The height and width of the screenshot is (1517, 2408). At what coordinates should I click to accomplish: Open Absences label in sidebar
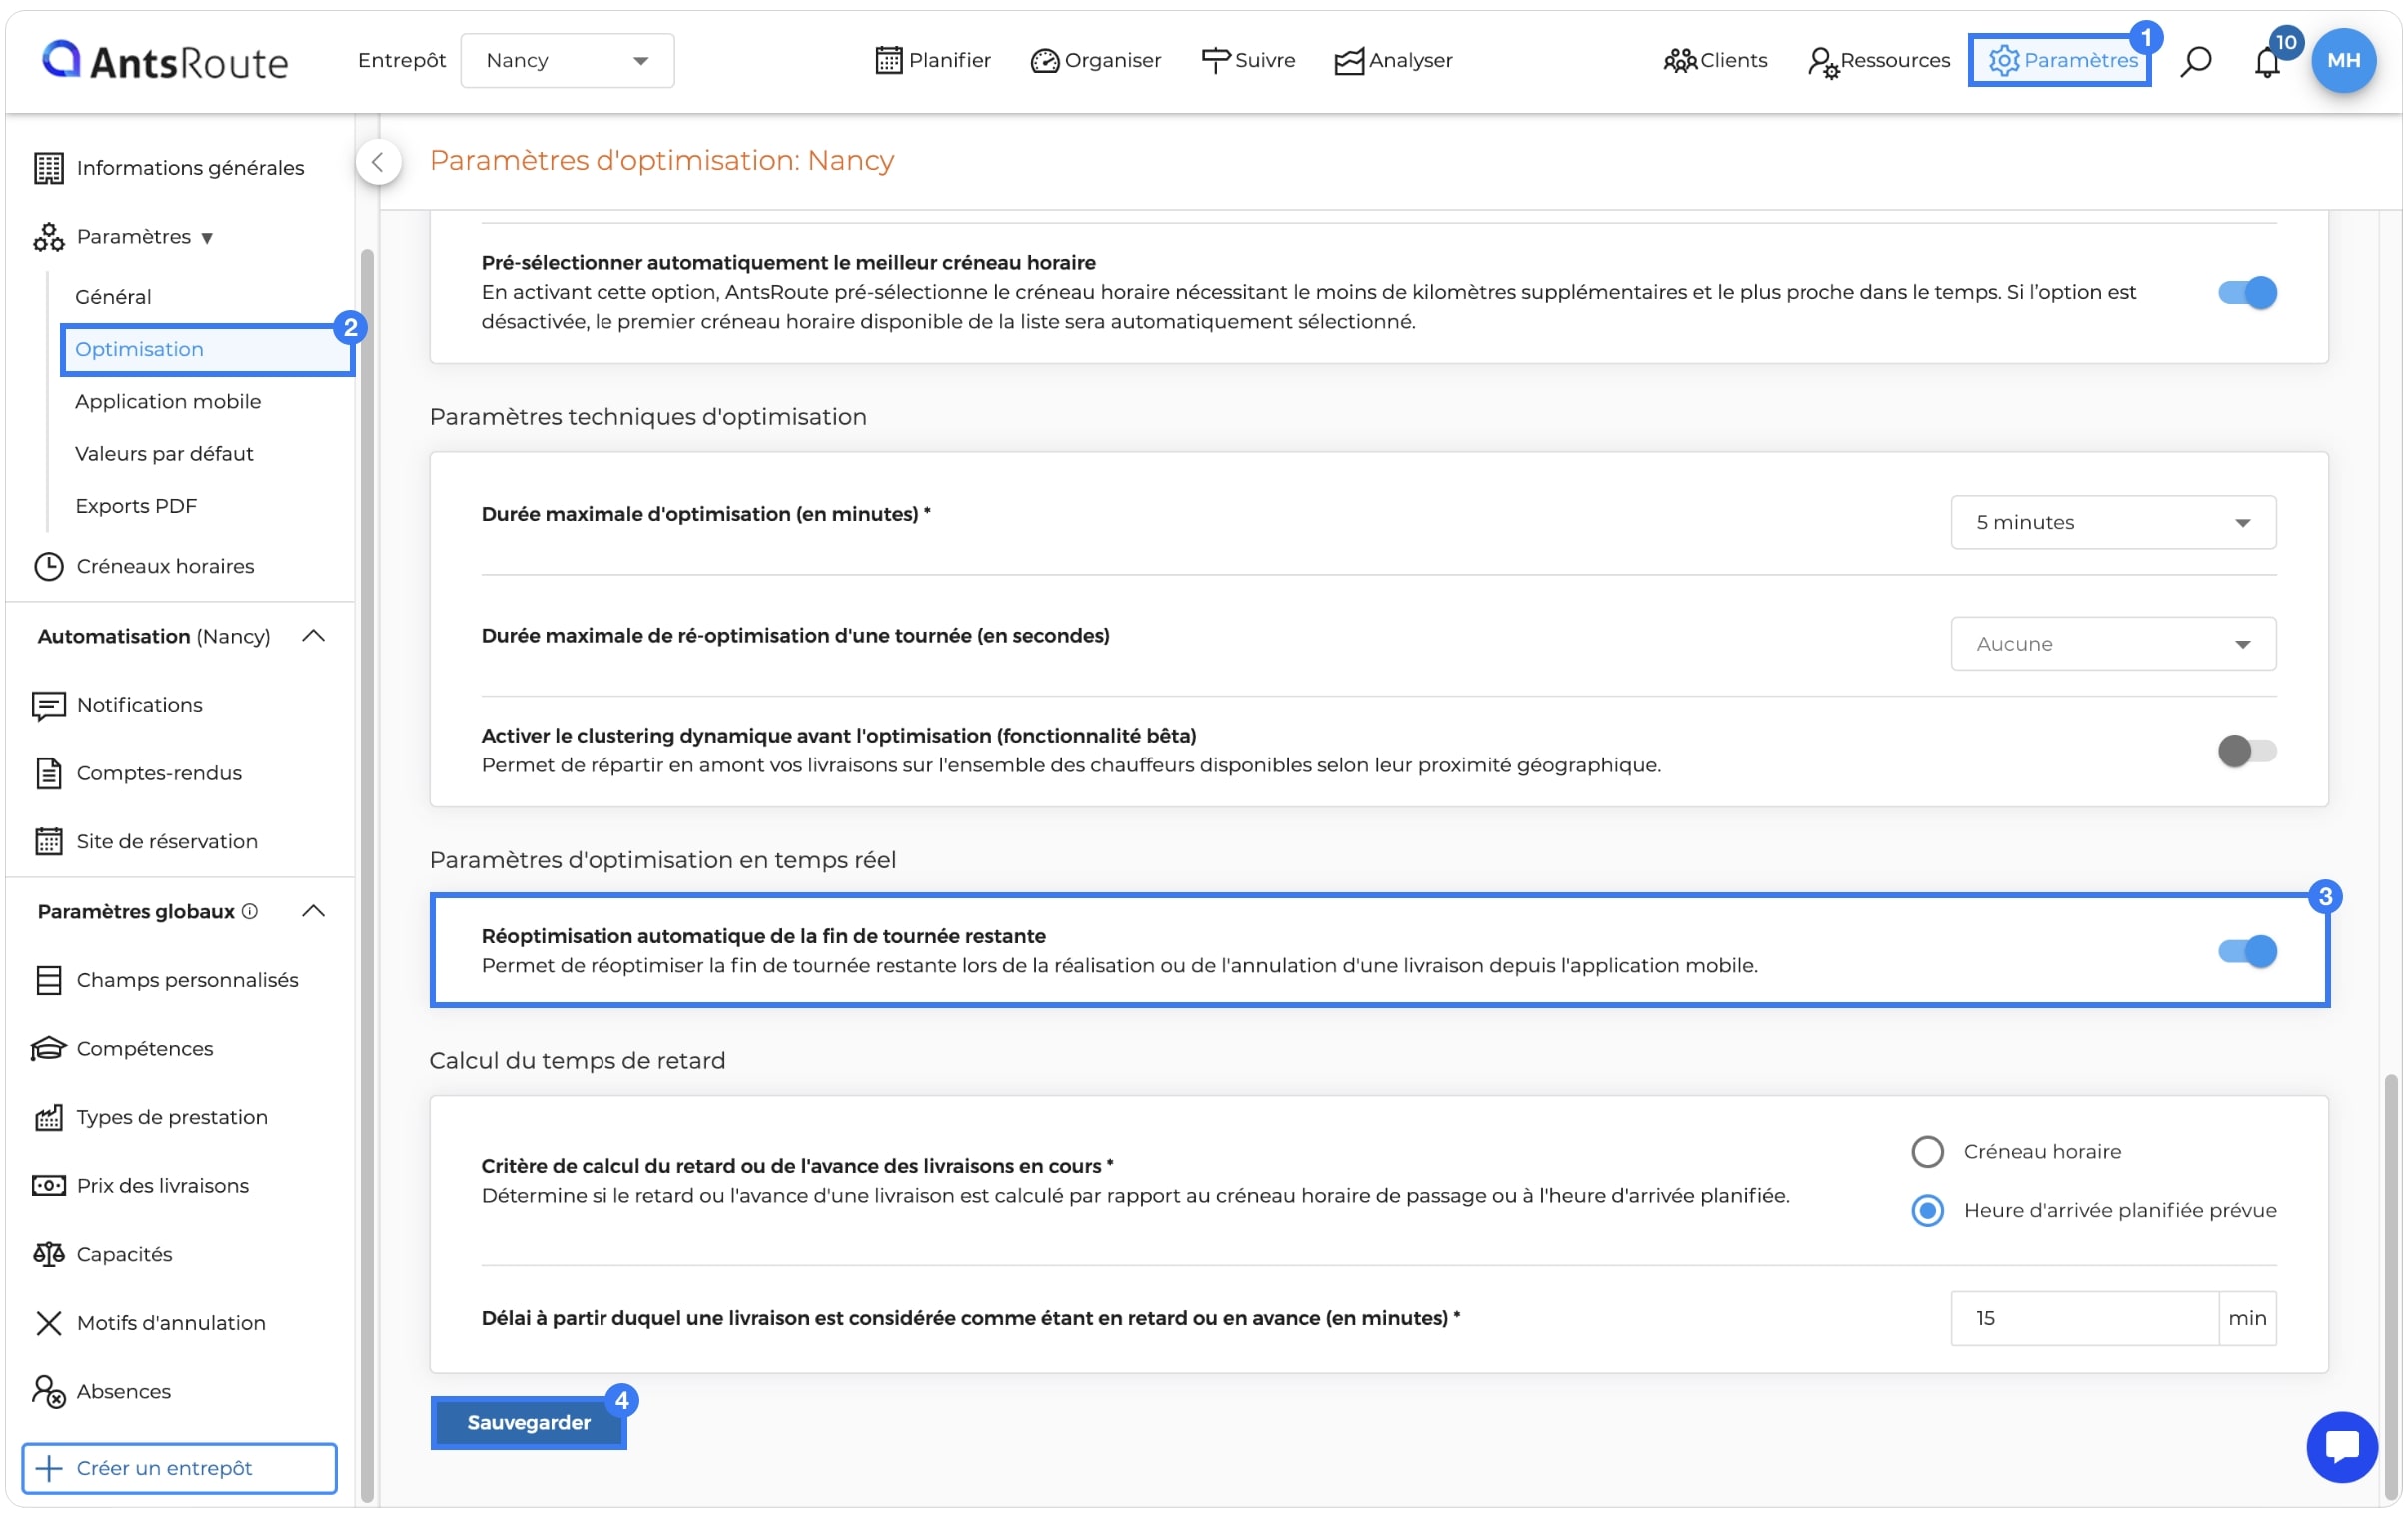click(x=124, y=1391)
